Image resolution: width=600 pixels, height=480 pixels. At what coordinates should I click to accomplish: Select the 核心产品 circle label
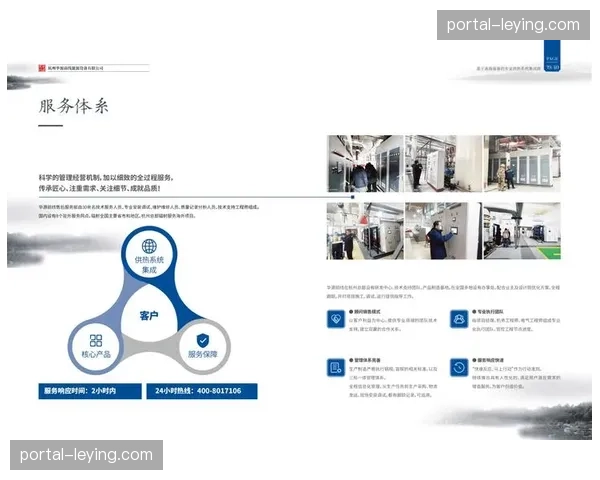pos(96,354)
